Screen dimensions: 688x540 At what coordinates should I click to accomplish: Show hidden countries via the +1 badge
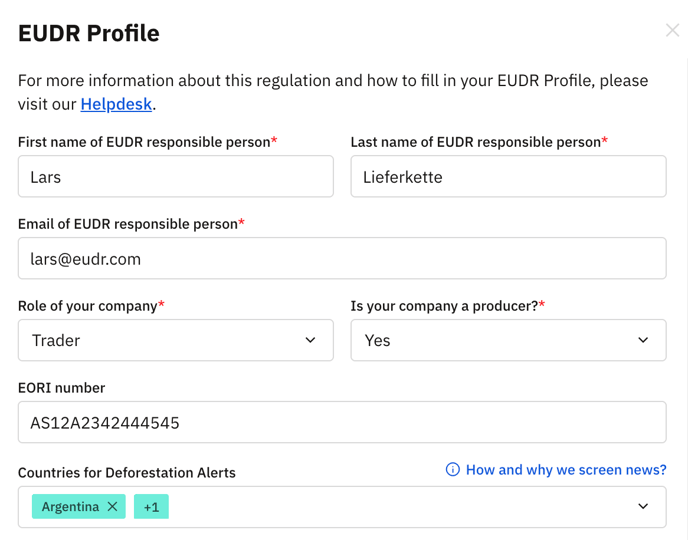click(151, 507)
